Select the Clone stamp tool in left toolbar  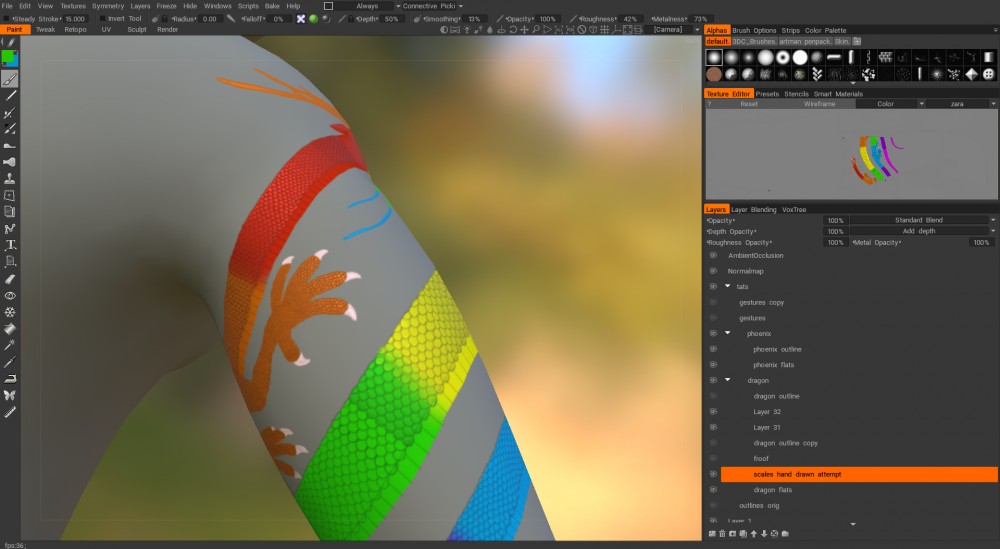click(x=10, y=179)
